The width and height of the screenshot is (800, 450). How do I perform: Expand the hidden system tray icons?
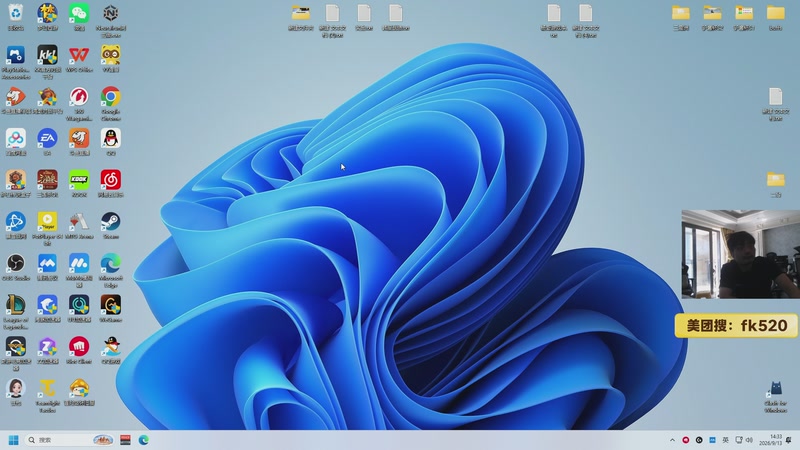[672, 440]
